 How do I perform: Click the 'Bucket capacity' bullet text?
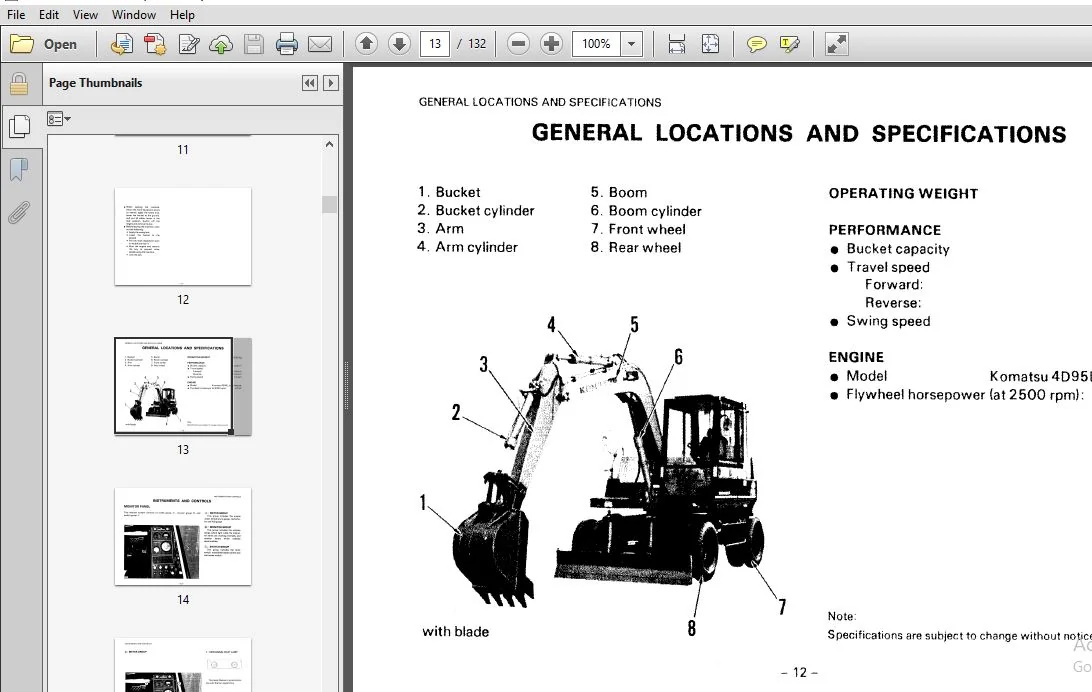coord(898,249)
